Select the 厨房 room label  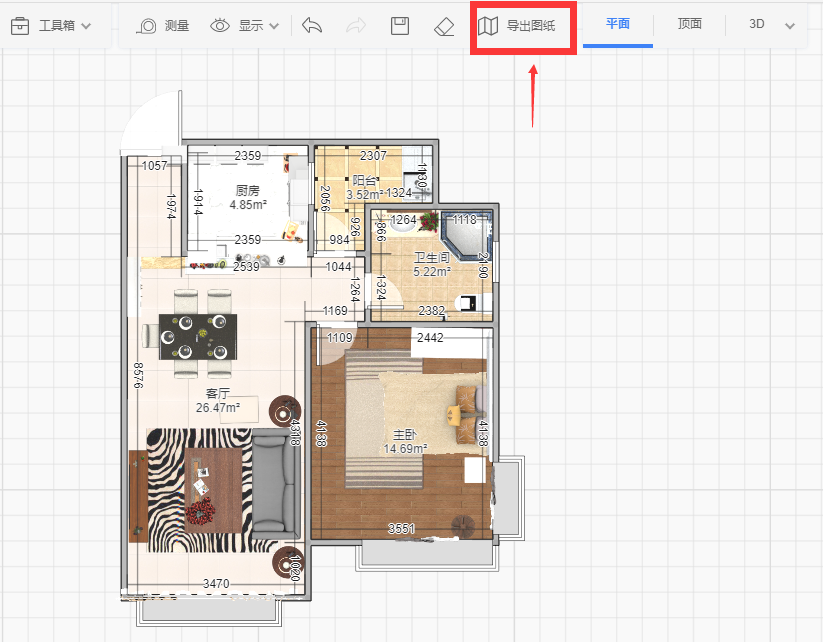pyautogui.click(x=247, y=190)
